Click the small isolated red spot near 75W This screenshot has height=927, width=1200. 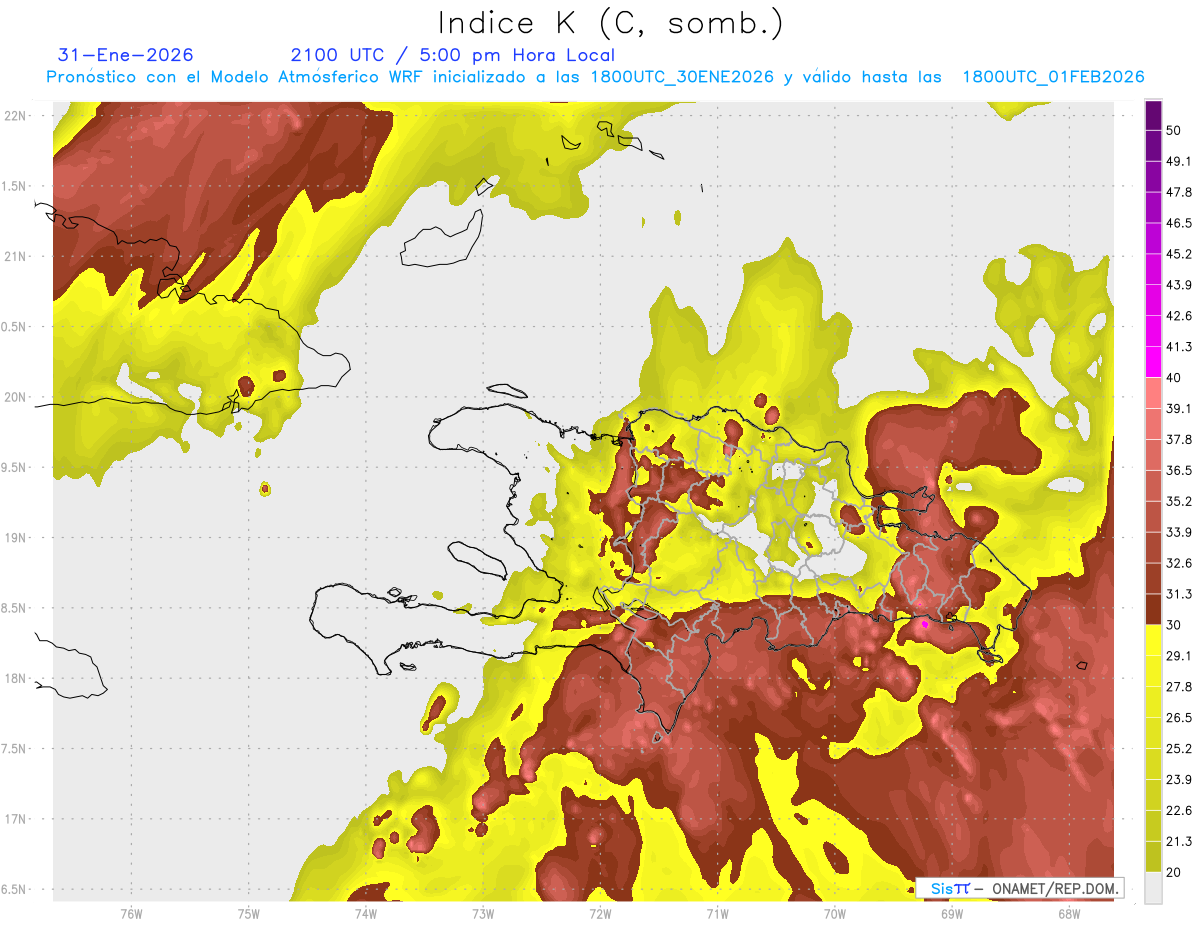pyautogui.click(x=264, y=488)
